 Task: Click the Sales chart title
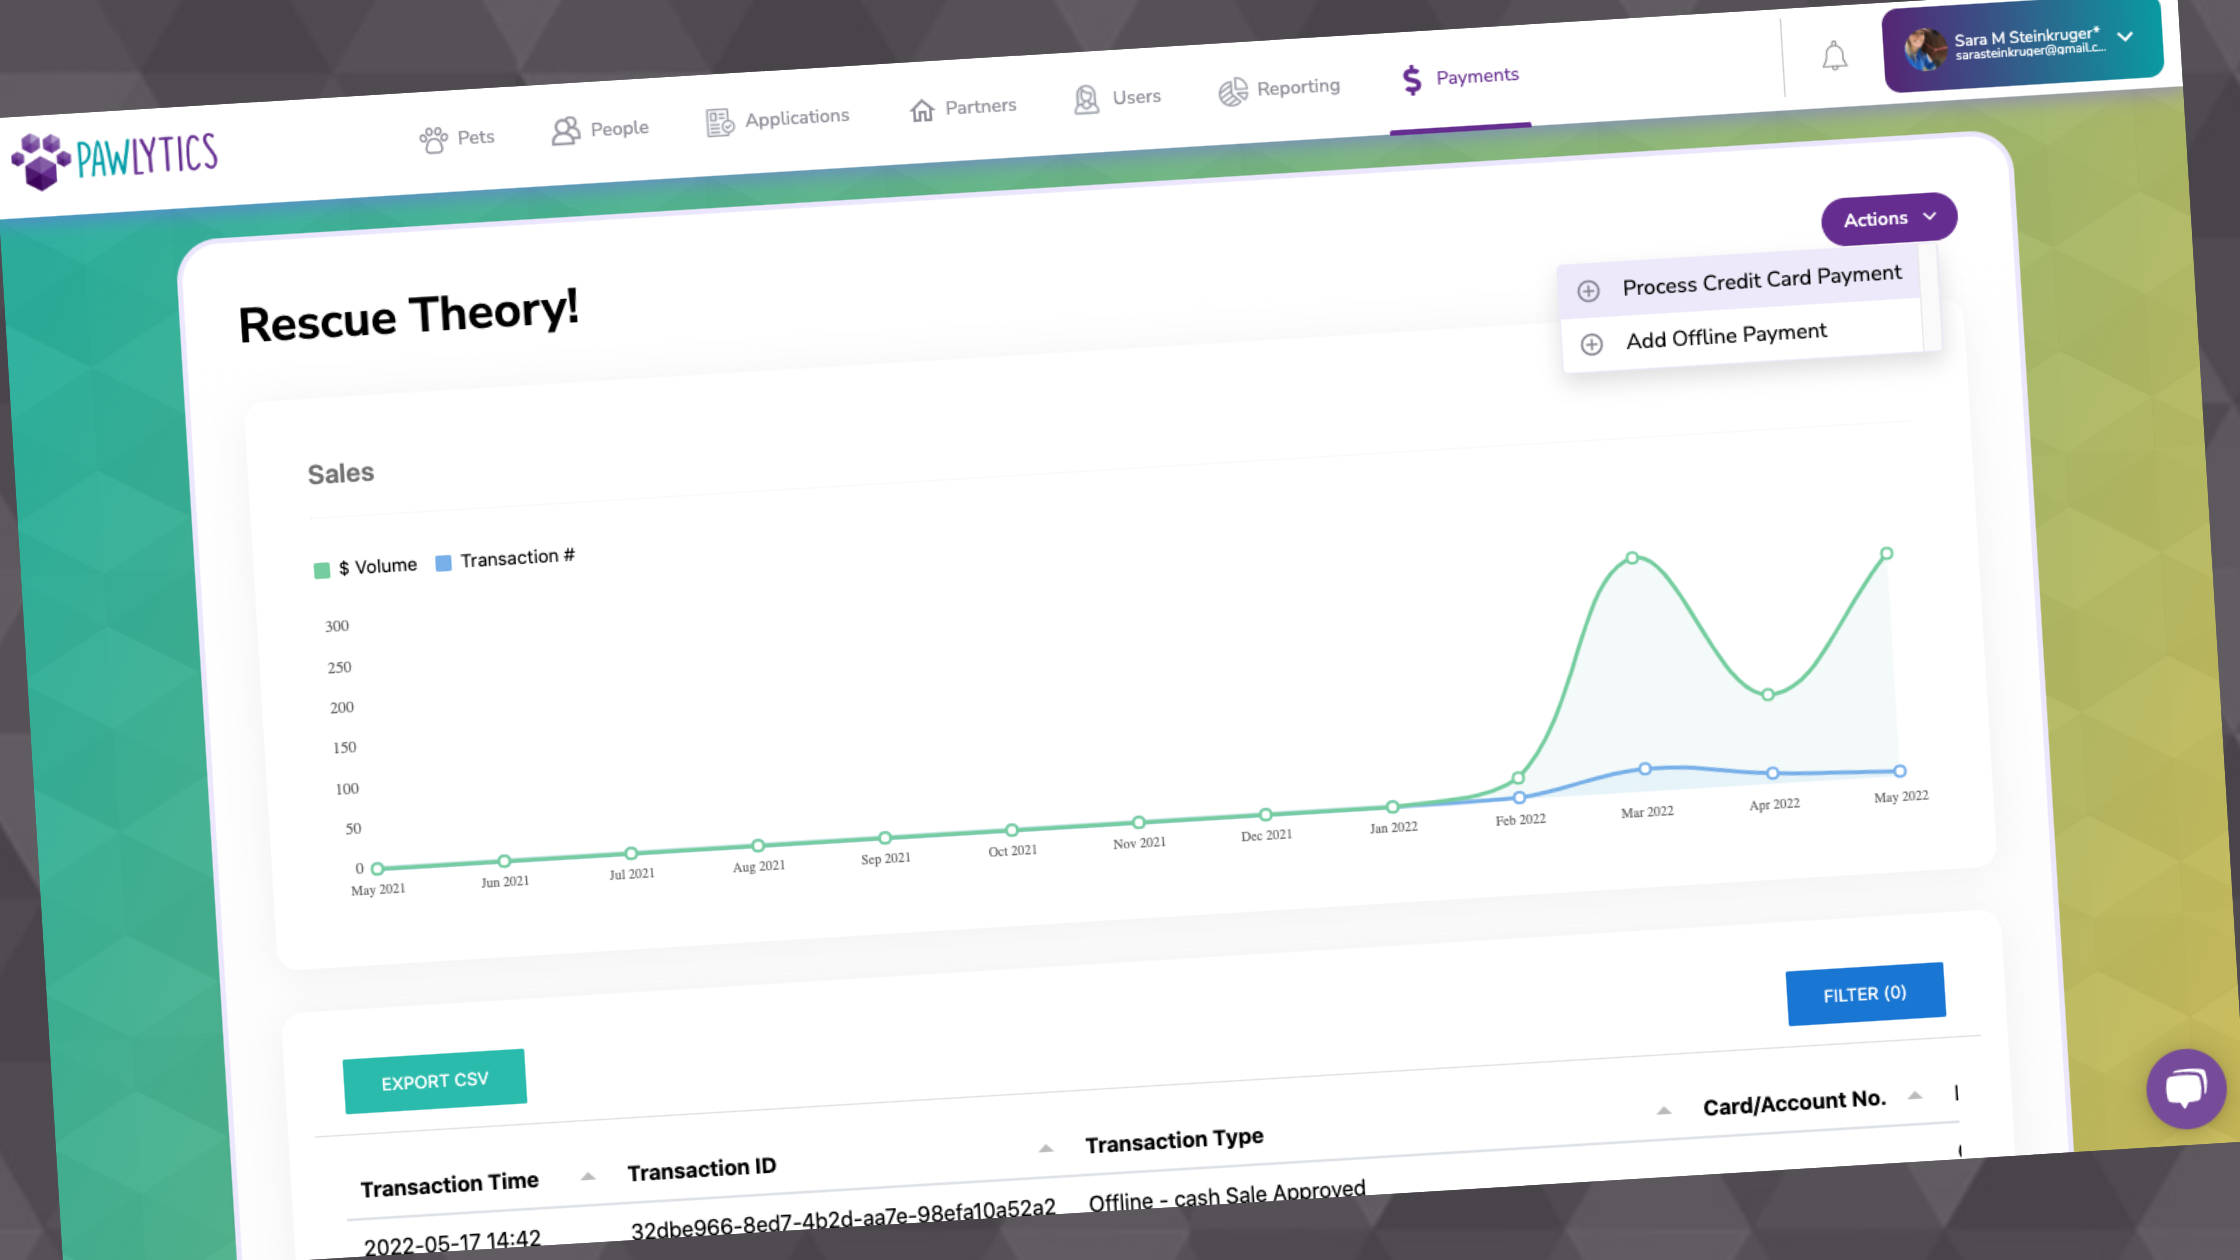(x=341, y=474)
